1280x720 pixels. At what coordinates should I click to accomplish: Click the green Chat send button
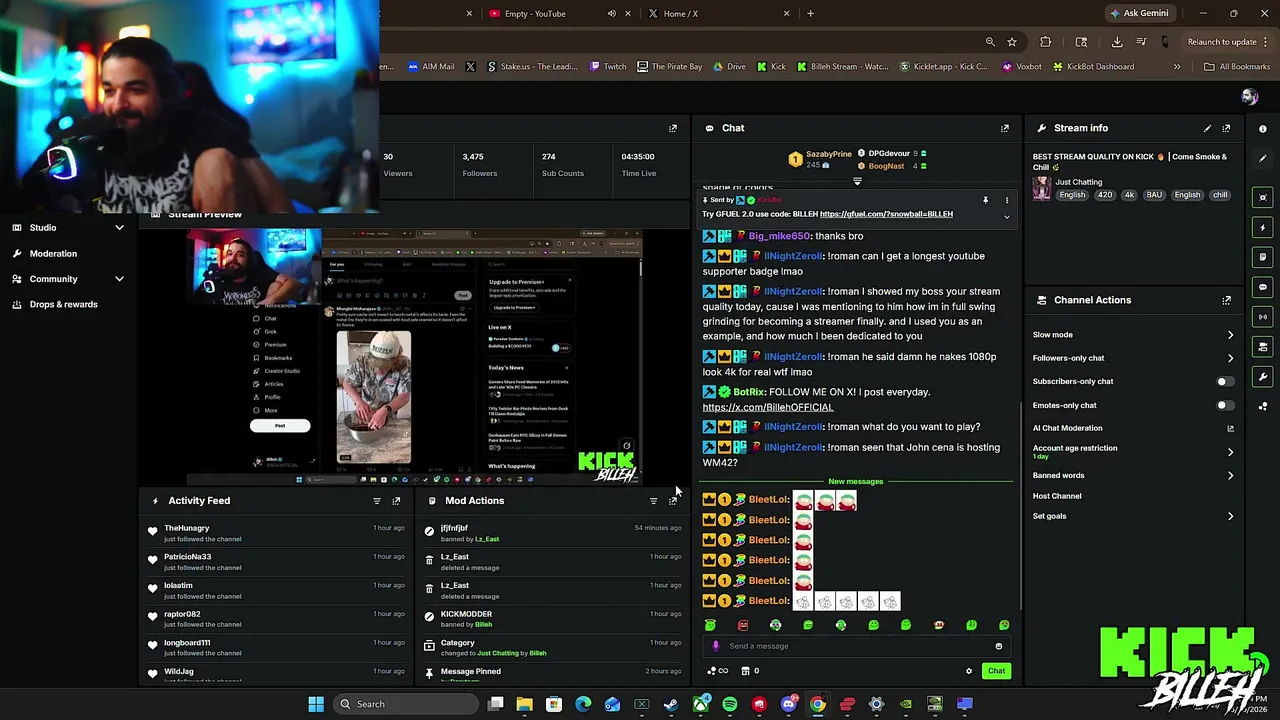click(996, 671)
